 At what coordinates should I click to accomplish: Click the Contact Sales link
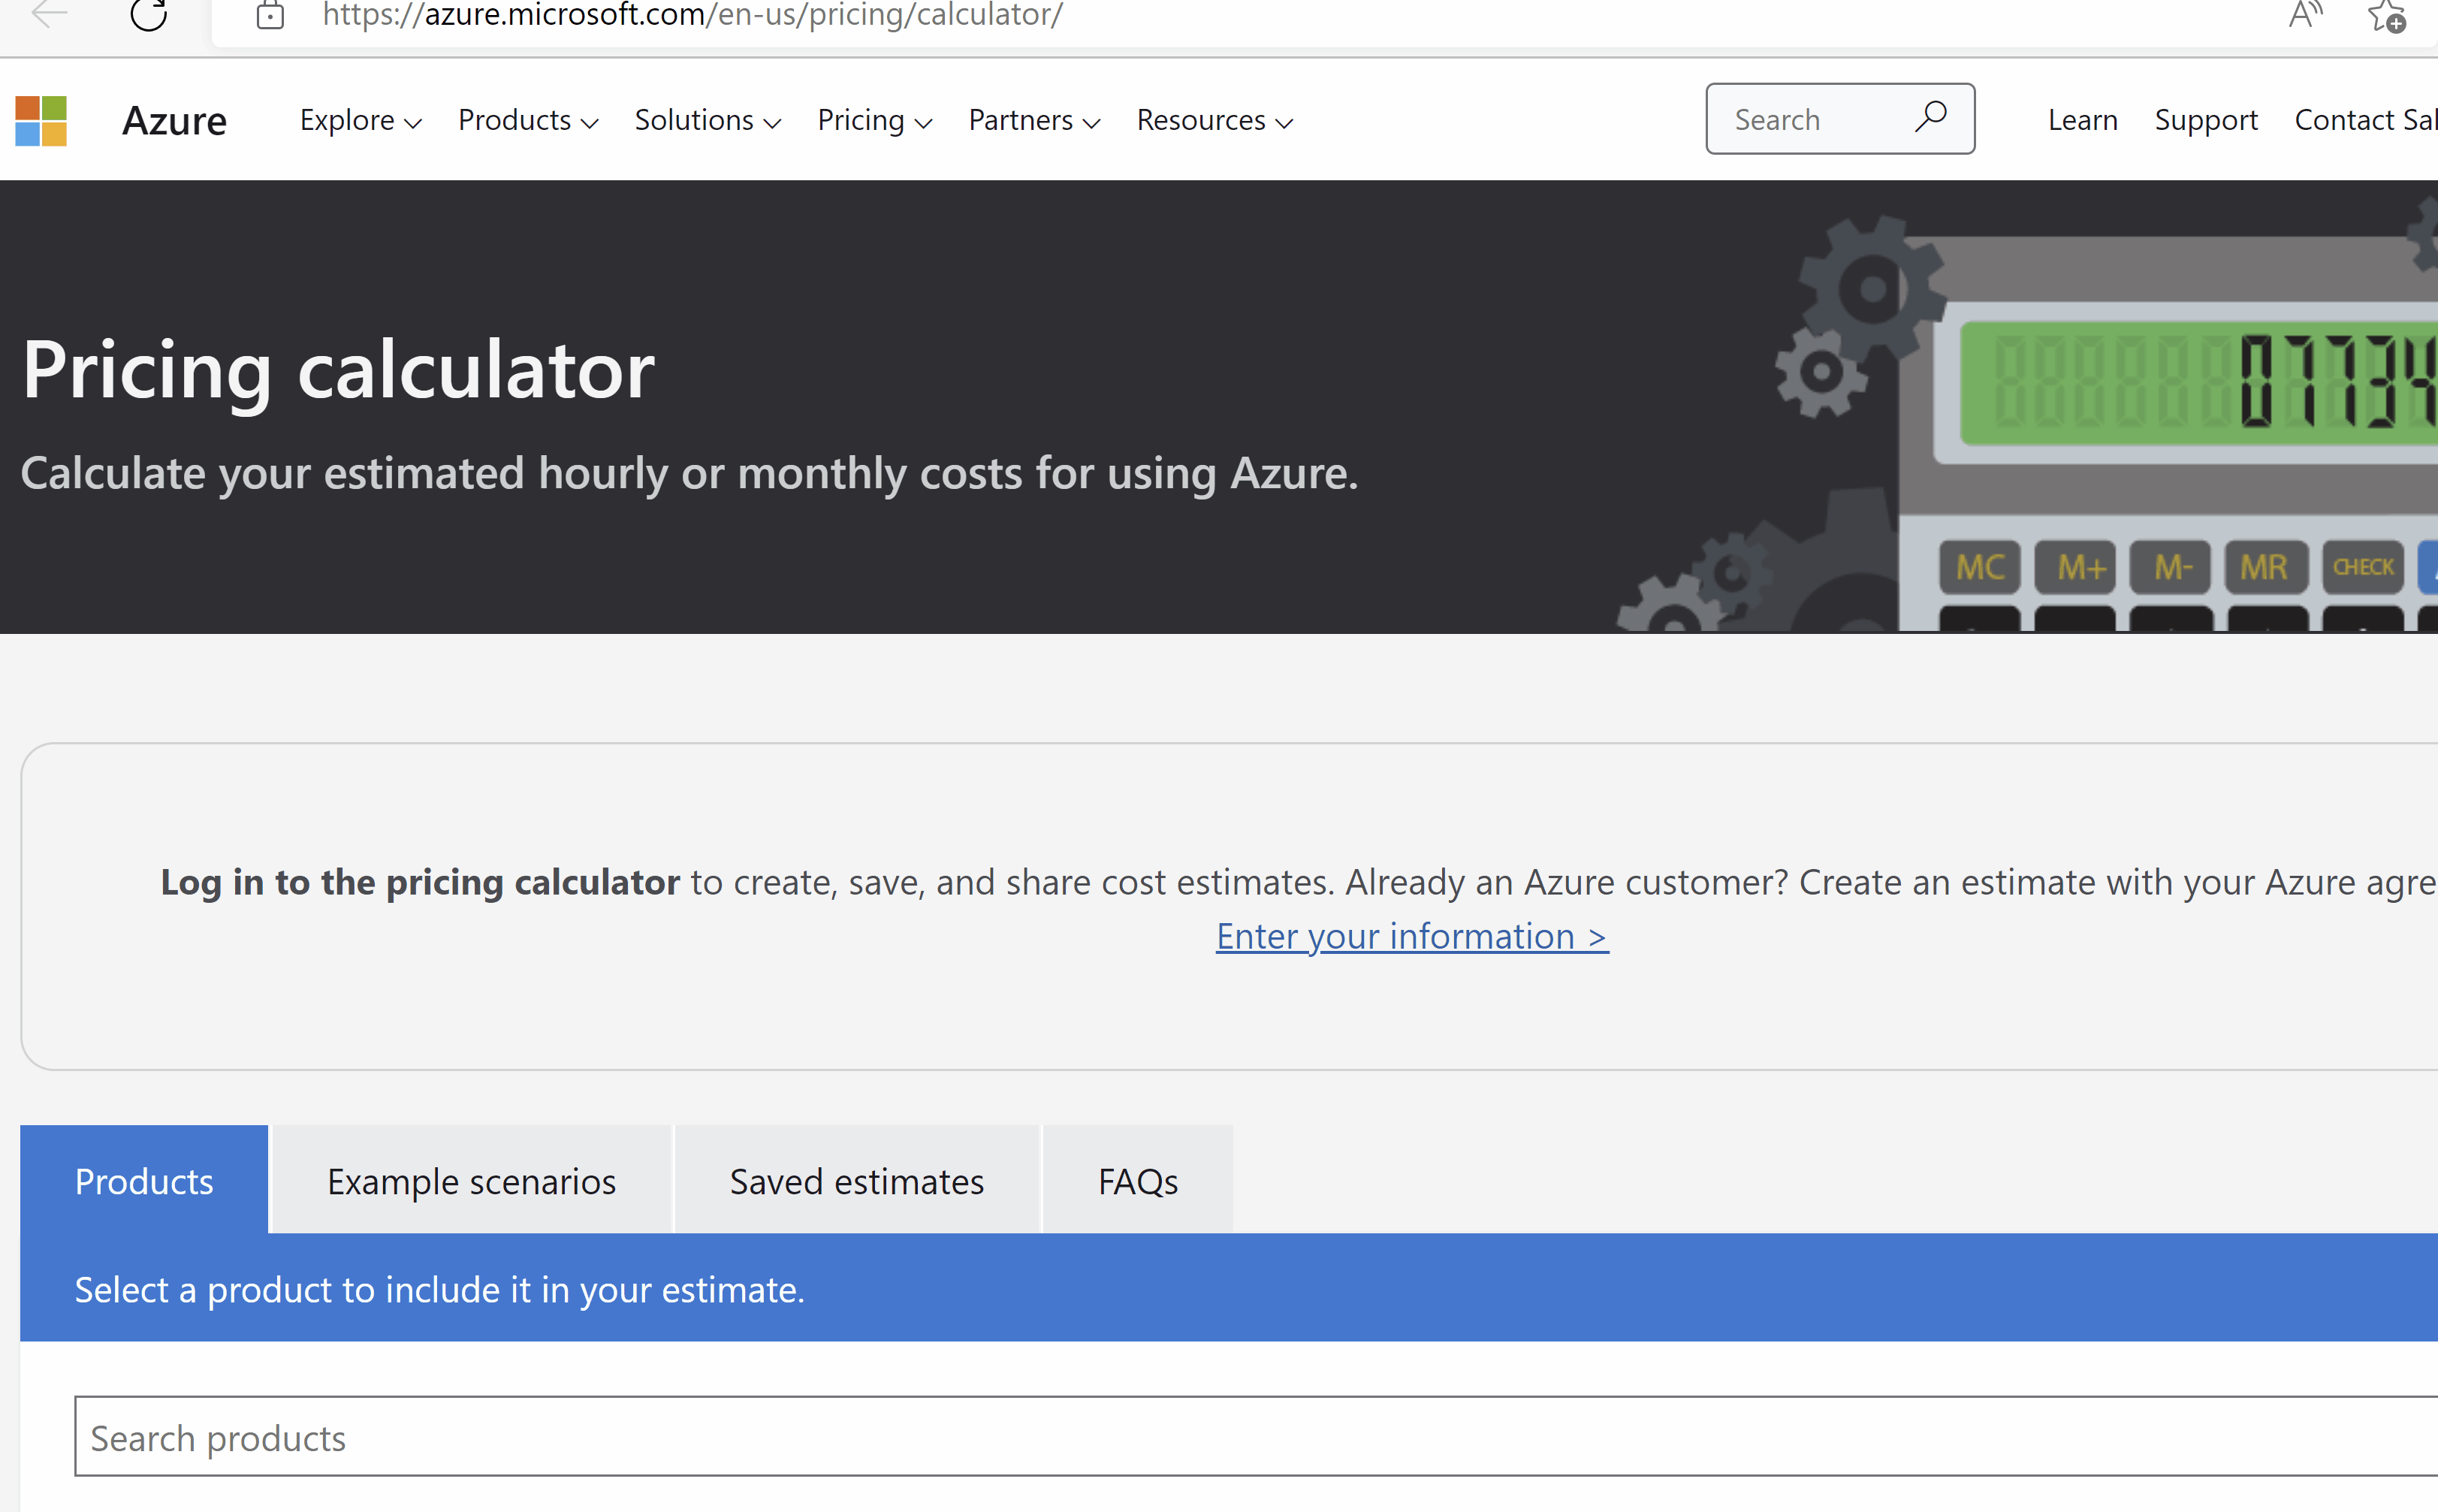tap(2366, 120)
